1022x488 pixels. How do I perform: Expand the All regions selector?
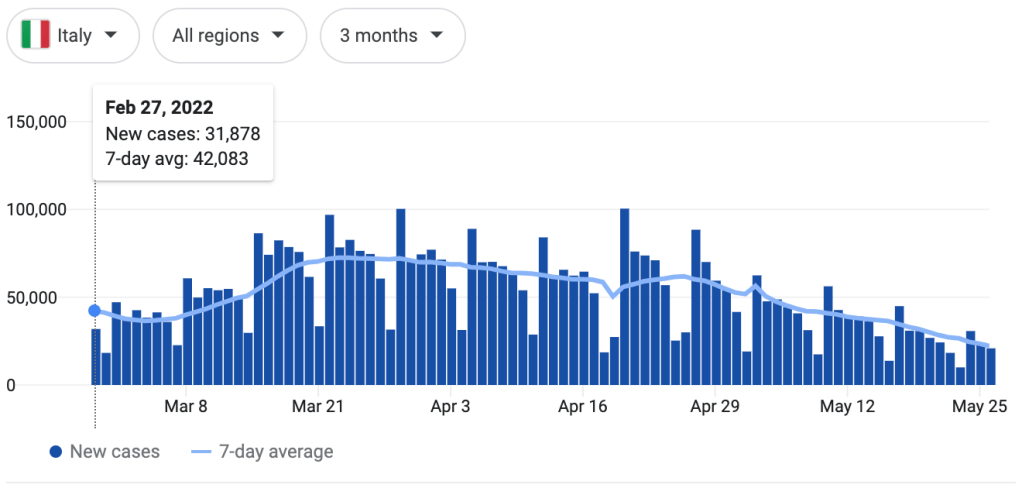coord(229,36)
